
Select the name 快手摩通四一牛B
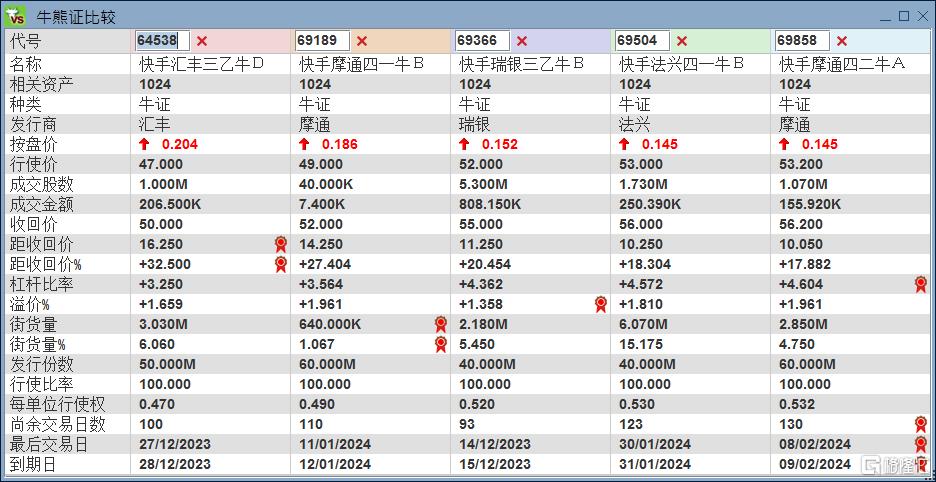pyautogui.click(x=362, y=63)
